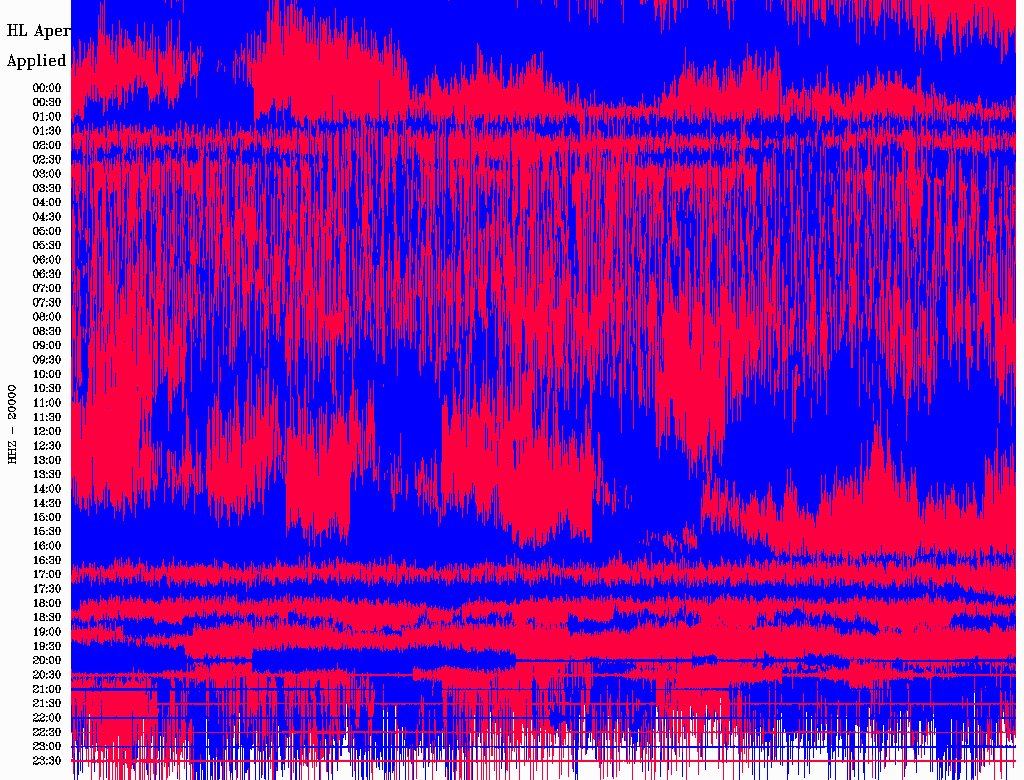Click the "HL Aper" header text
This screenshot has height=780, width=1024.
[x=38, y=31]
